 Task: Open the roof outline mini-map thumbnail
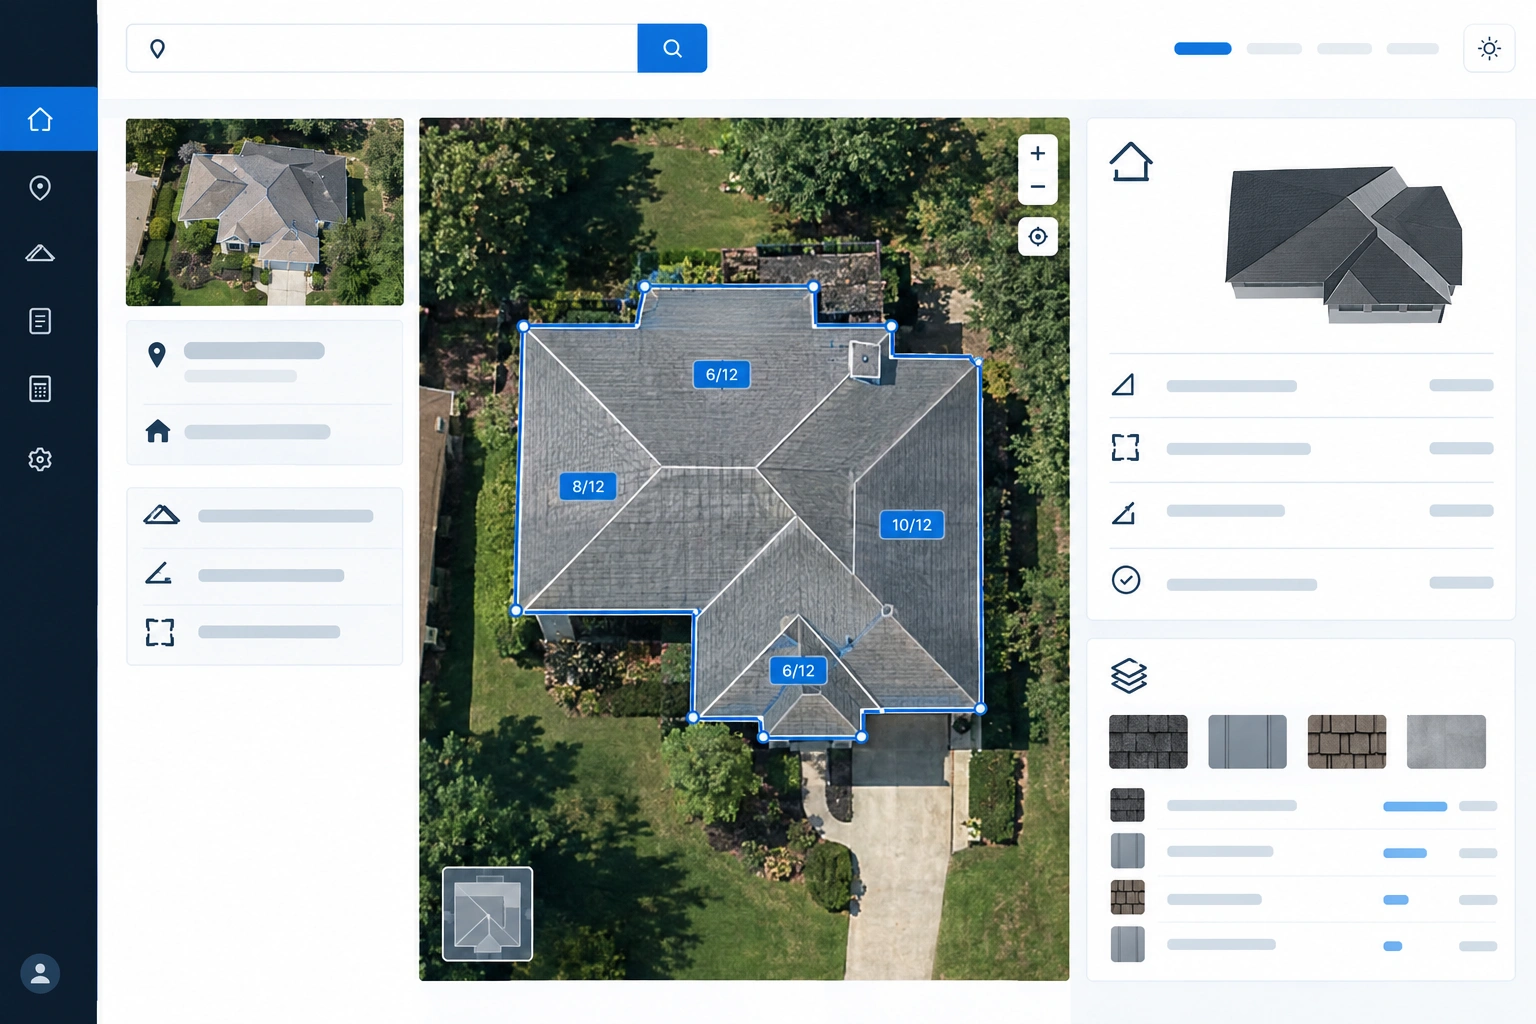[488, 914]
